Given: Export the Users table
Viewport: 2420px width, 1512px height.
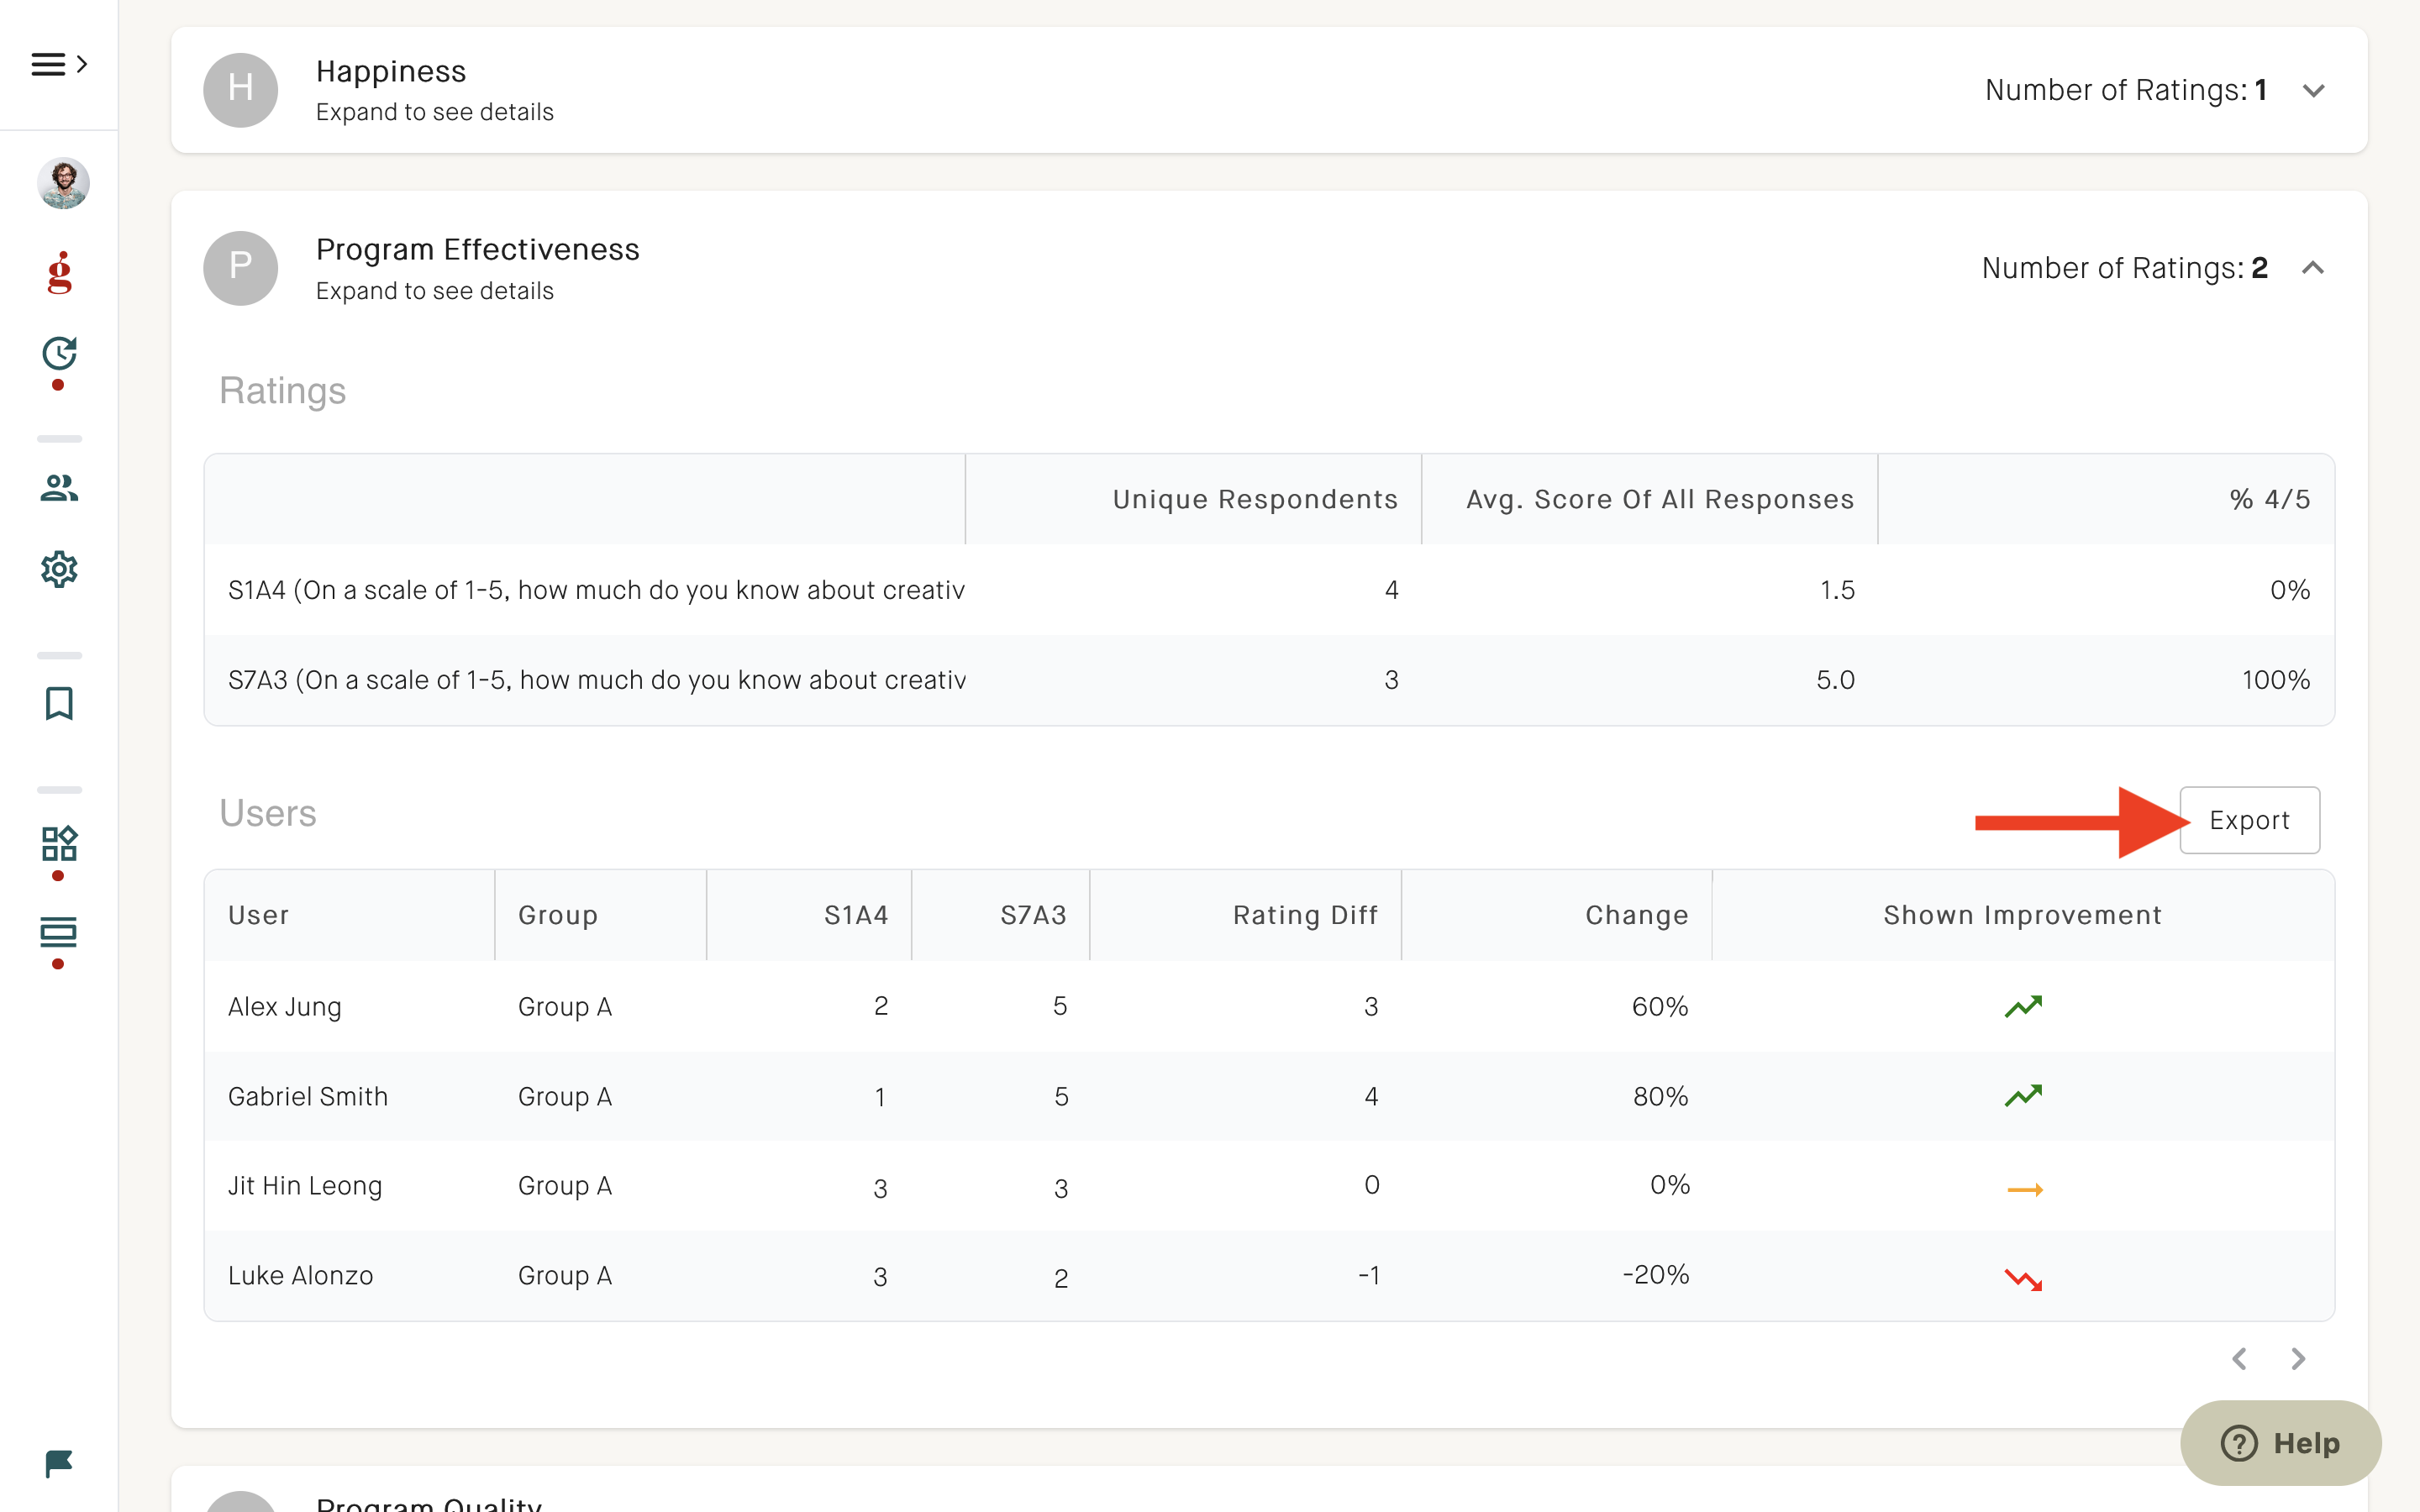Looking at the screenshot, I should pyautogui.click(x=2249, y=820).
